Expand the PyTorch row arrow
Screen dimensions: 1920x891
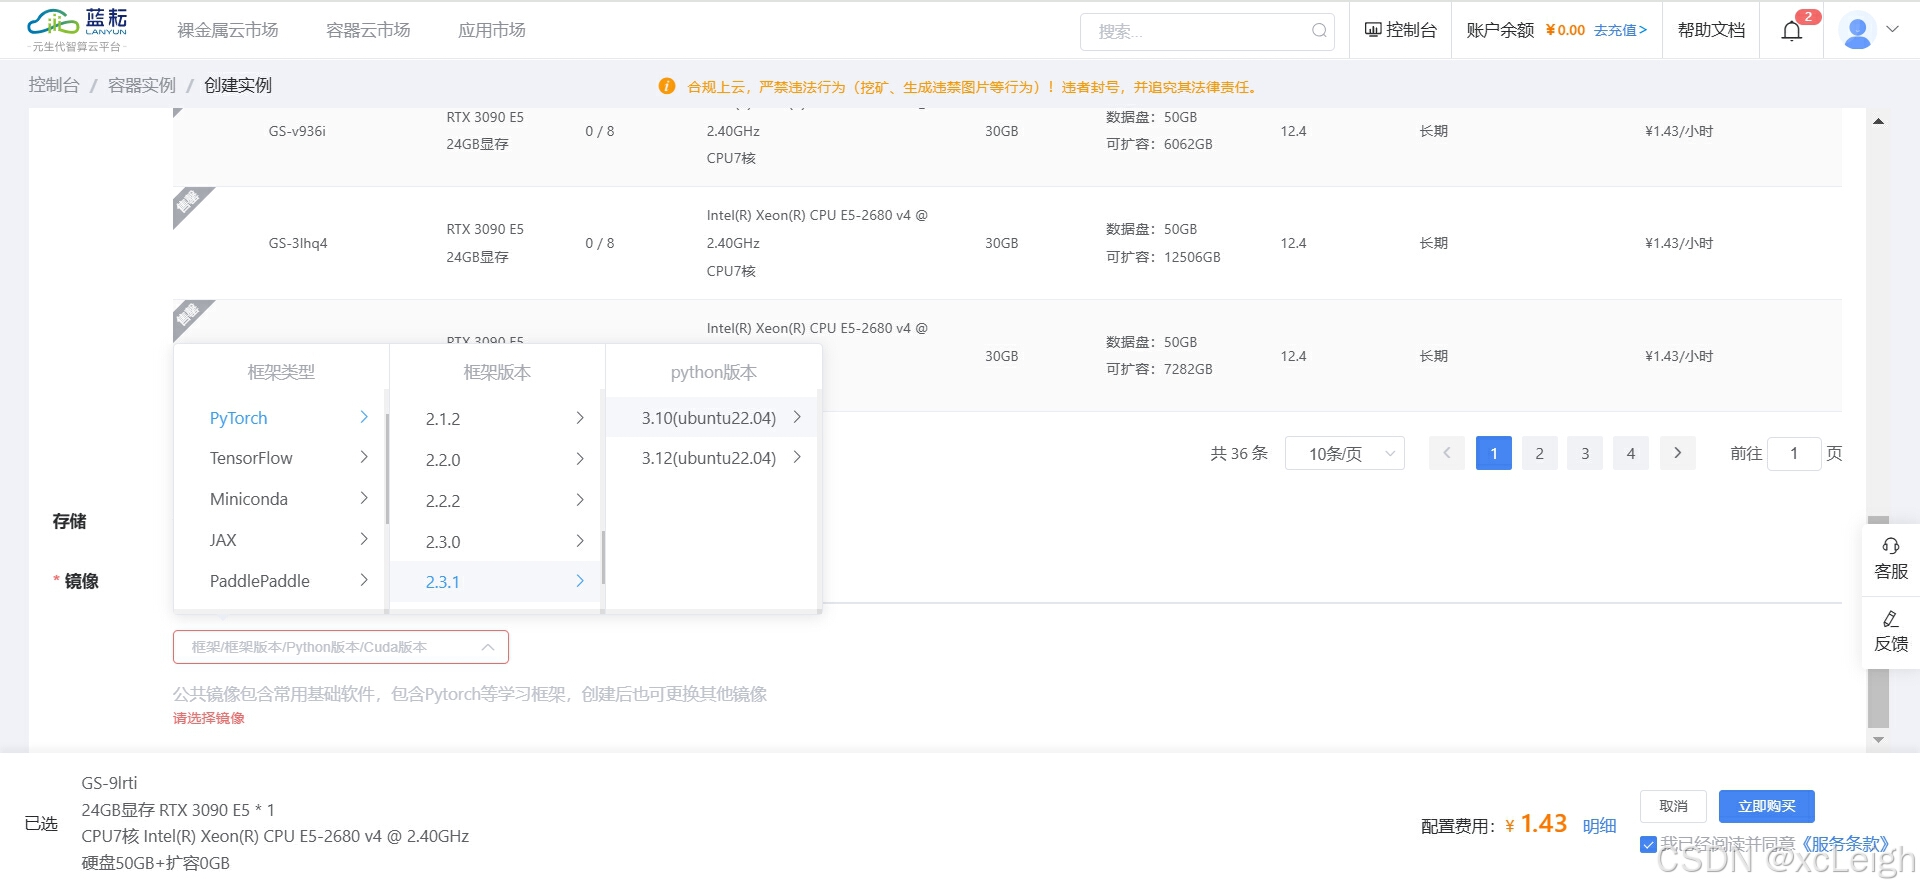pos(364,417)
